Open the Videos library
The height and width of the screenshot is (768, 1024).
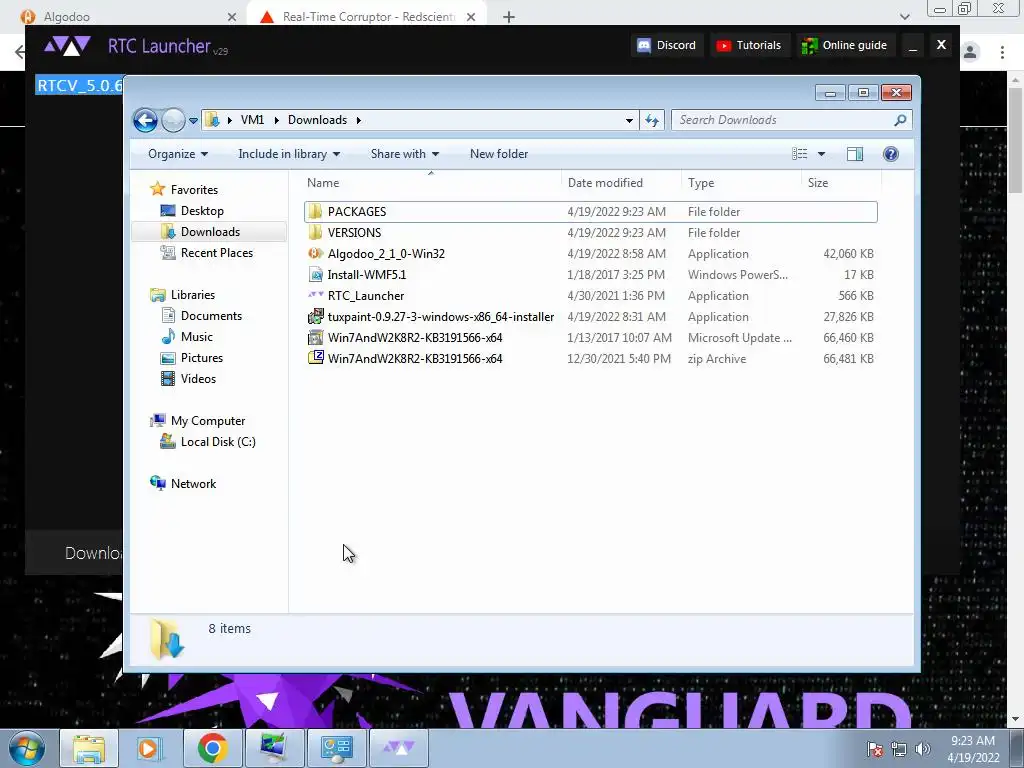(188, 378)
